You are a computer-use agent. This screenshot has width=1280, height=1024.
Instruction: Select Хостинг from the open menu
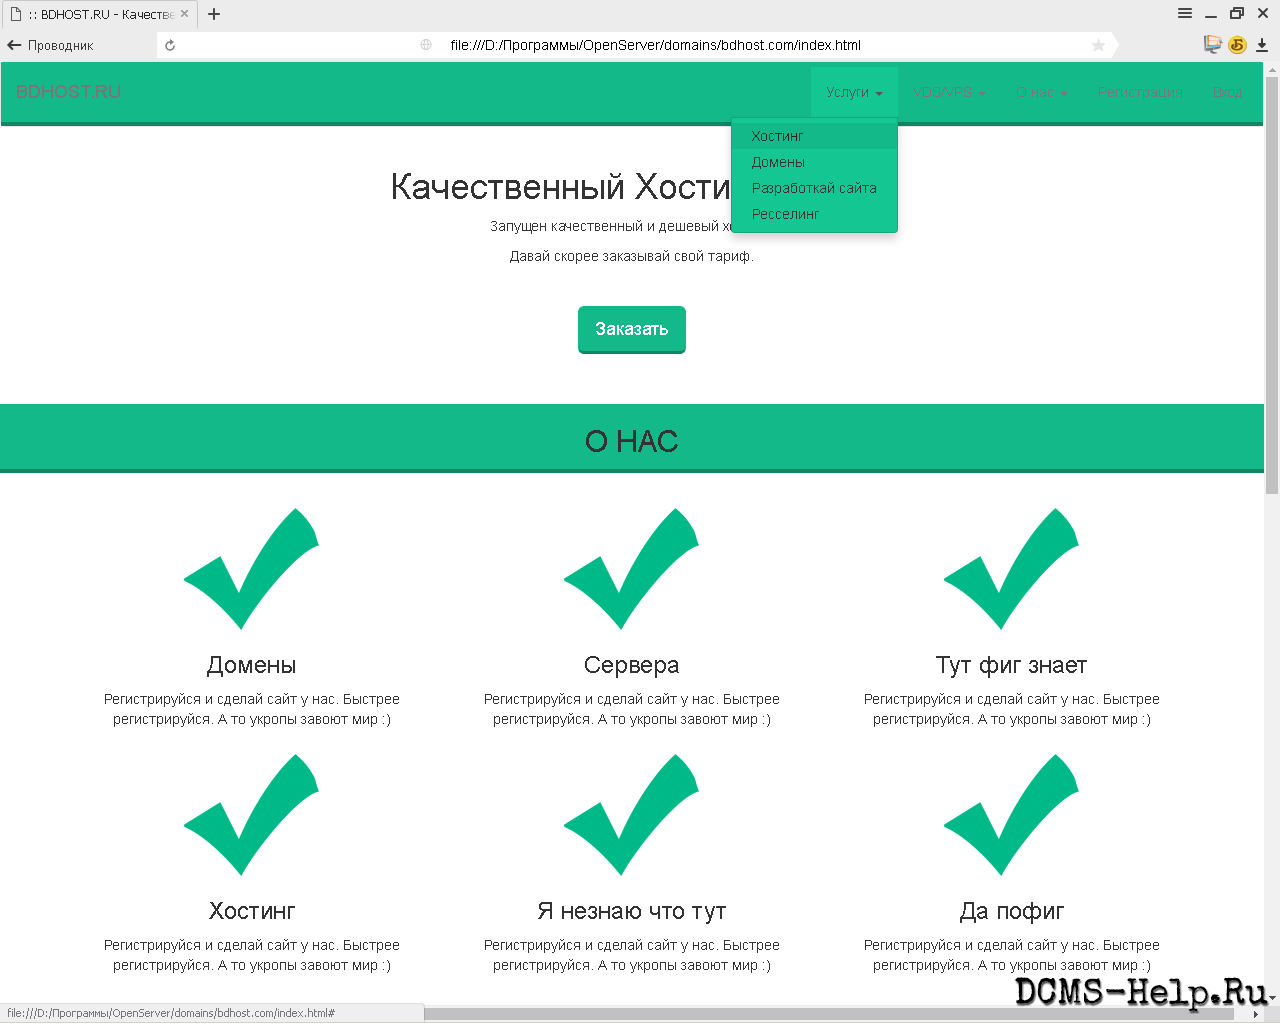[778, 135]
